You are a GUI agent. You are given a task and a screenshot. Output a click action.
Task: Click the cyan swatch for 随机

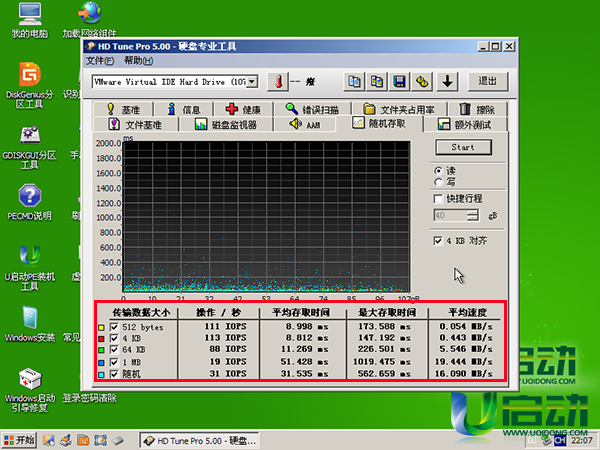click(101, 375)
